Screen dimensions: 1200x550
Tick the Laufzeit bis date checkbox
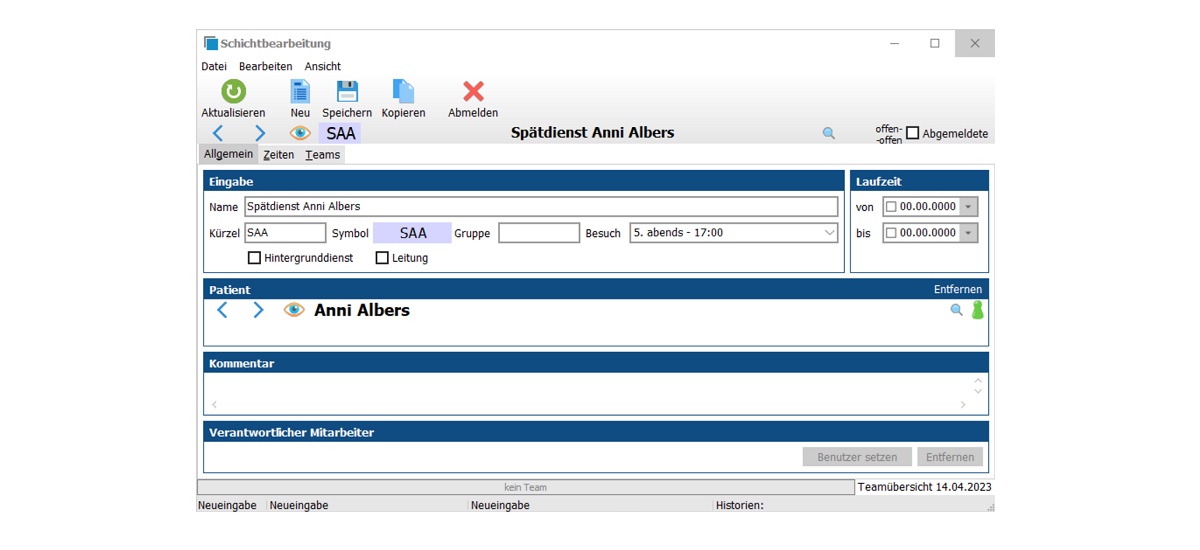pos(891,233)
